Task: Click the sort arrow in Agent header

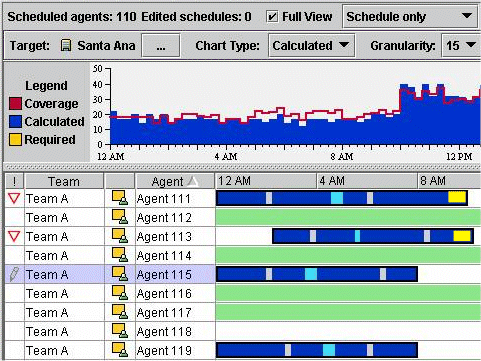Action: [193, 181]
